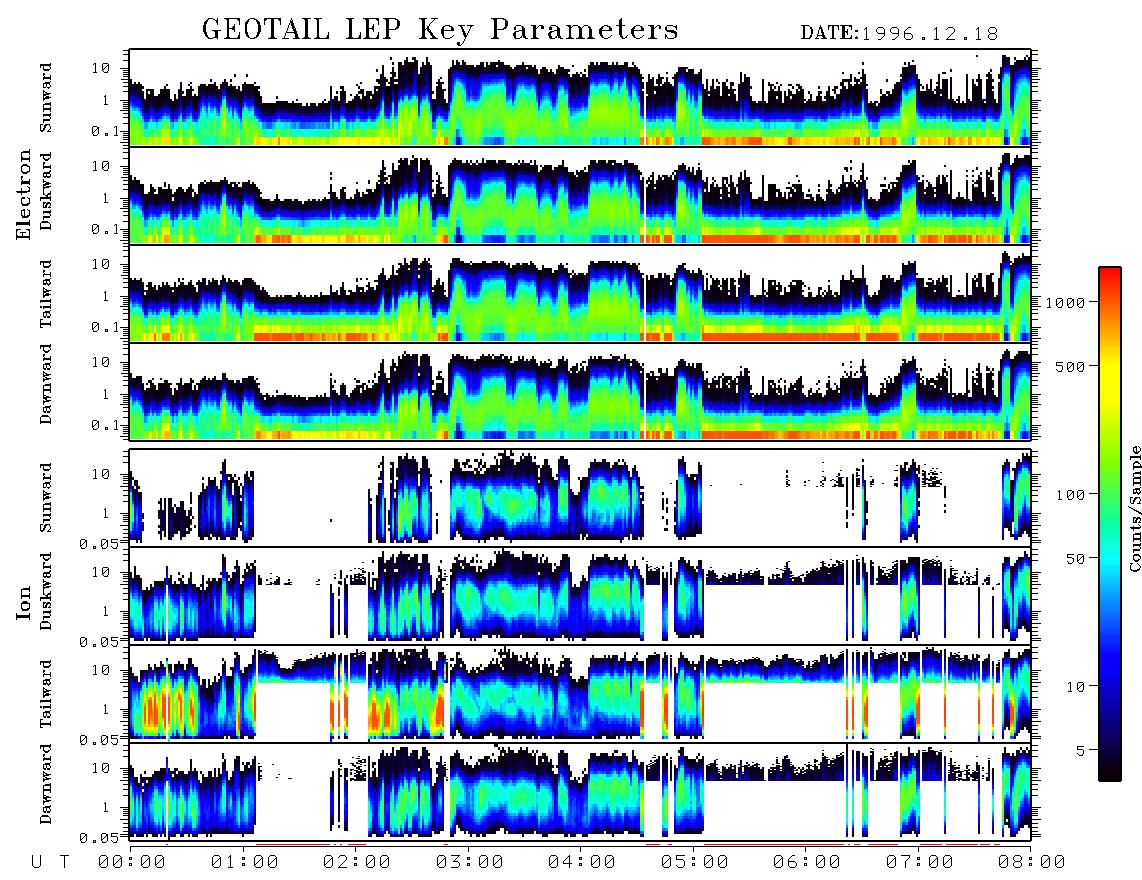The height and width of the screenshot is (880, 1142).
Task: Click inside the Electron Sunward spectrogram panel
Action: [580, 97]
